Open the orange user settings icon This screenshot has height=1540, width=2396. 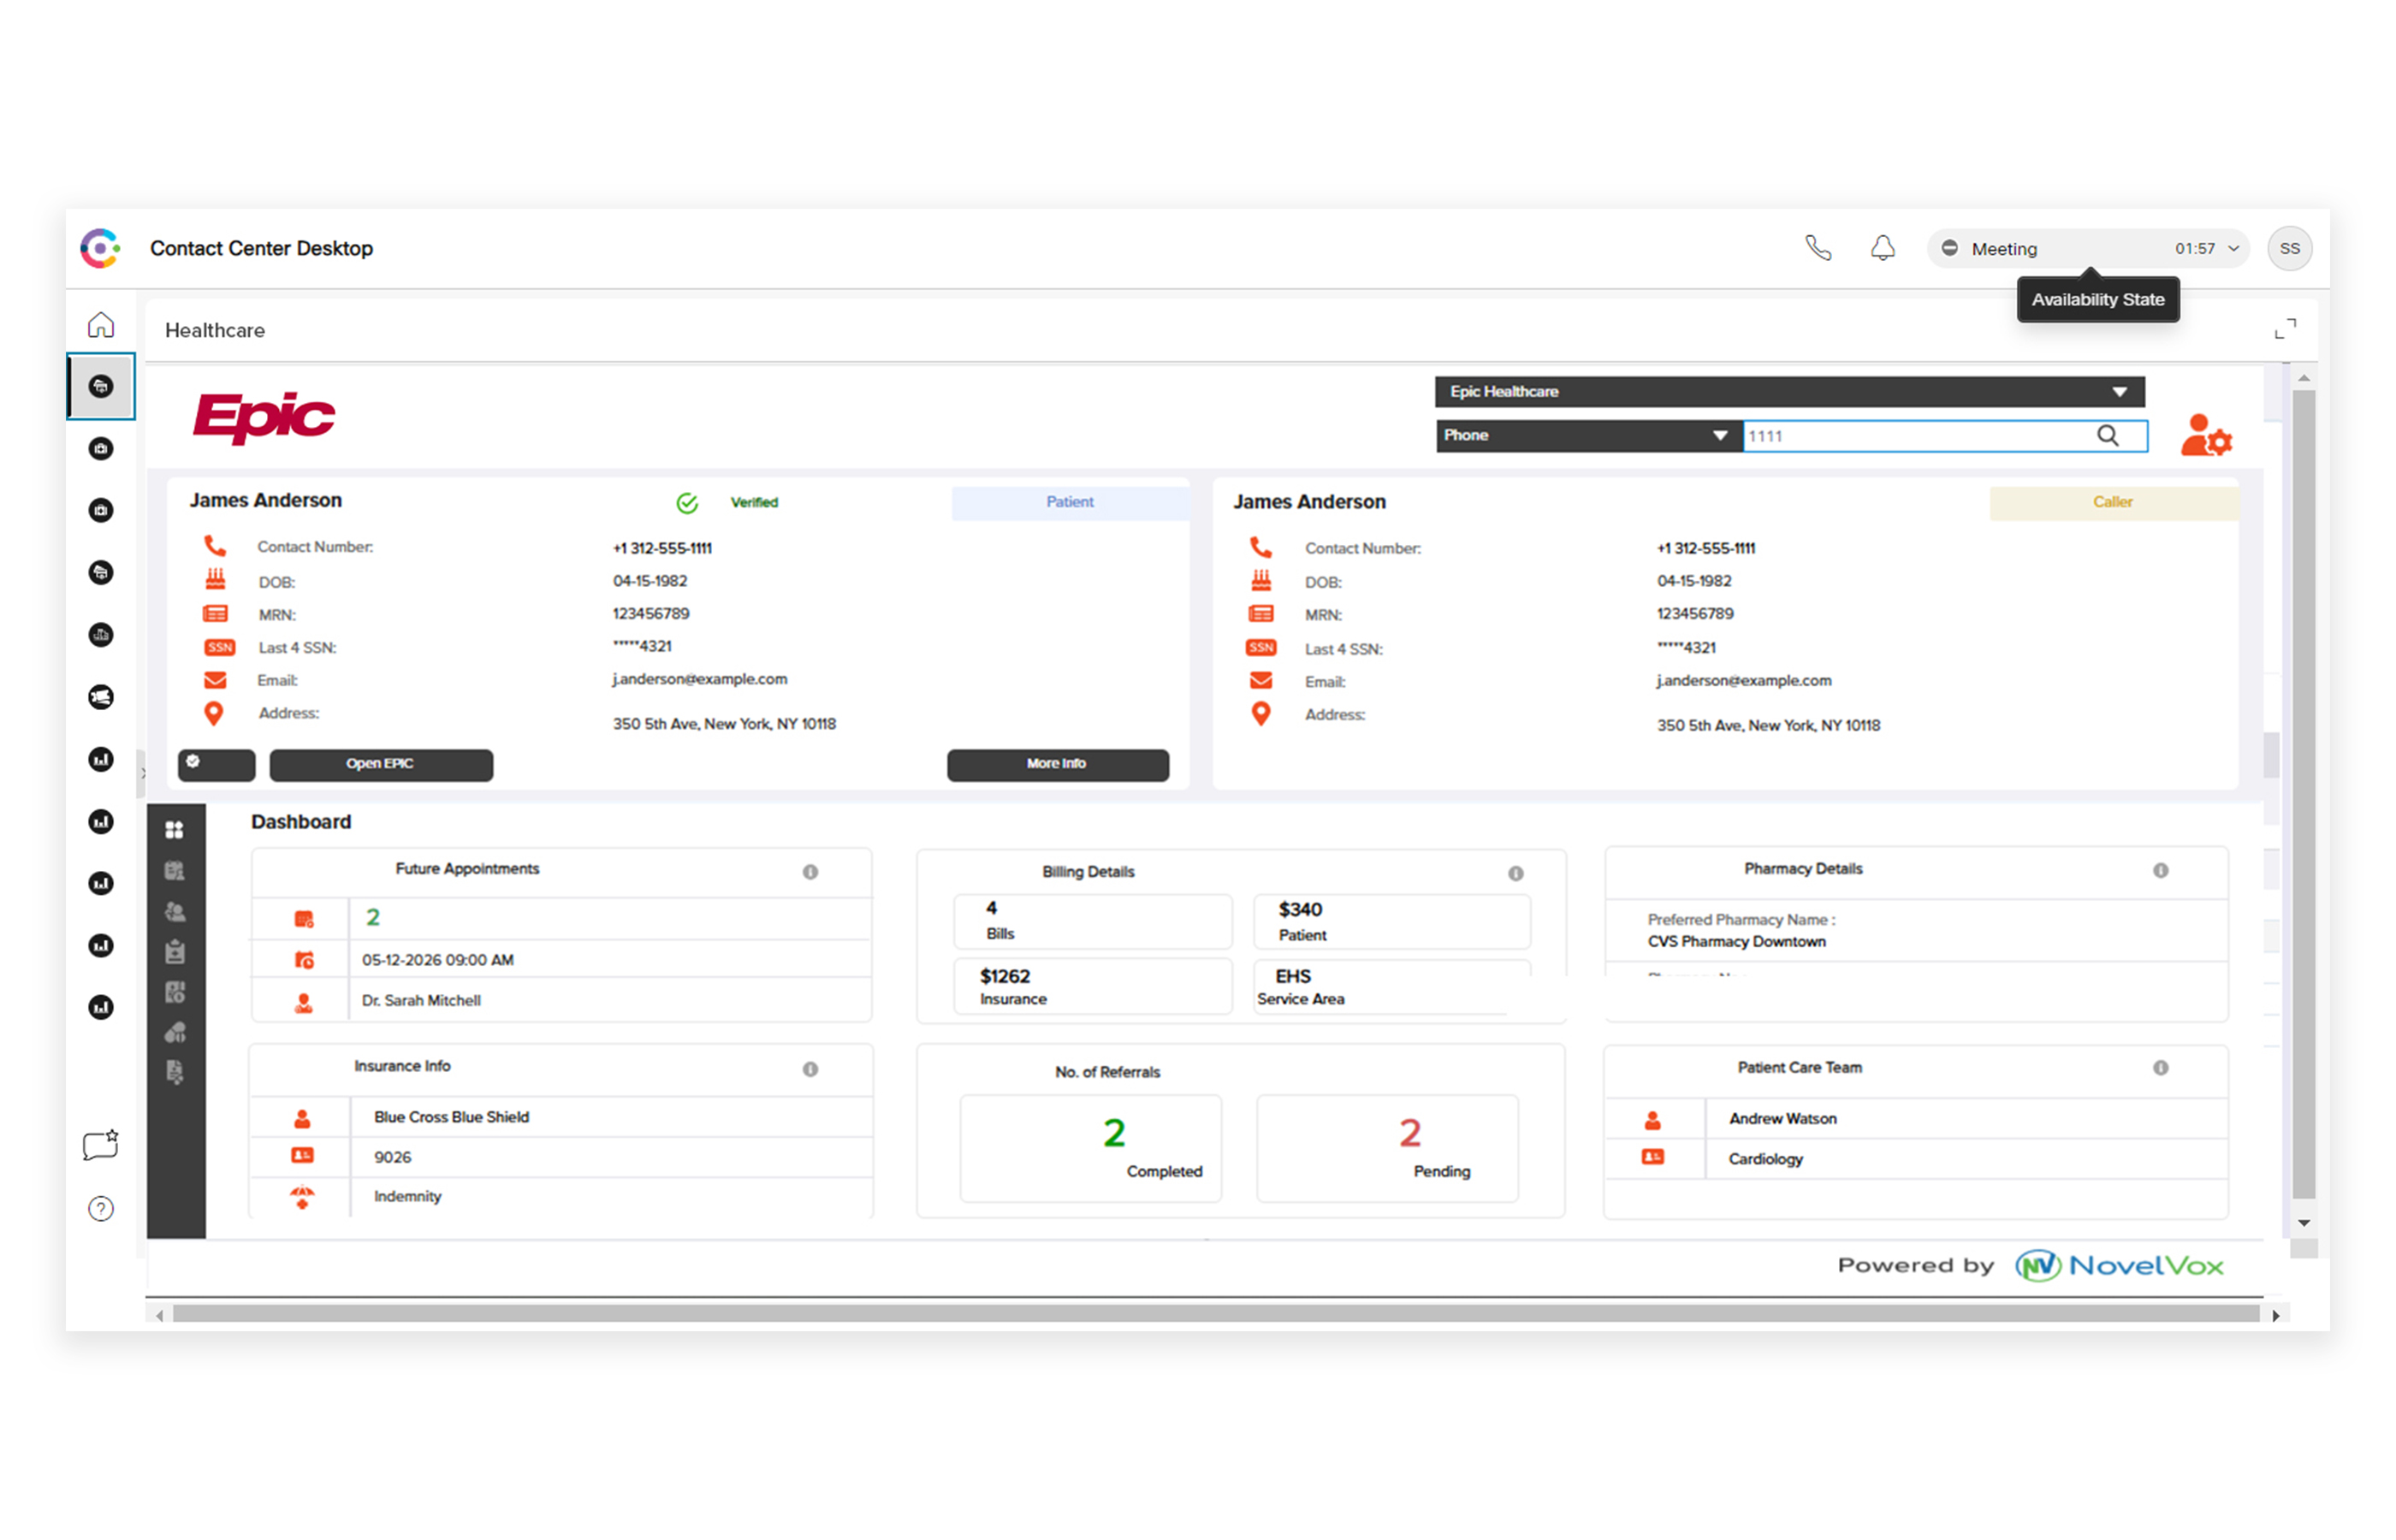coord(2206,436)
